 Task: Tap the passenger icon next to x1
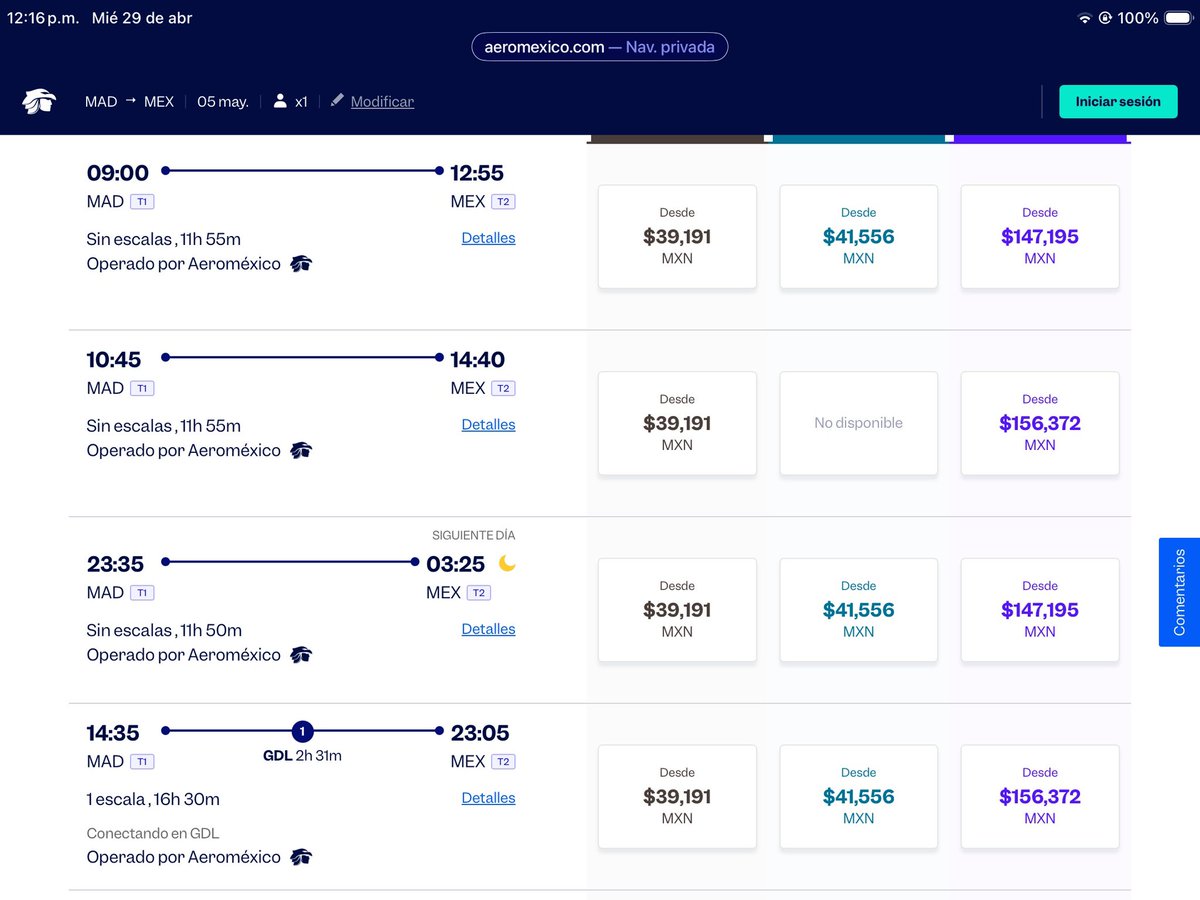pos(280,101)
